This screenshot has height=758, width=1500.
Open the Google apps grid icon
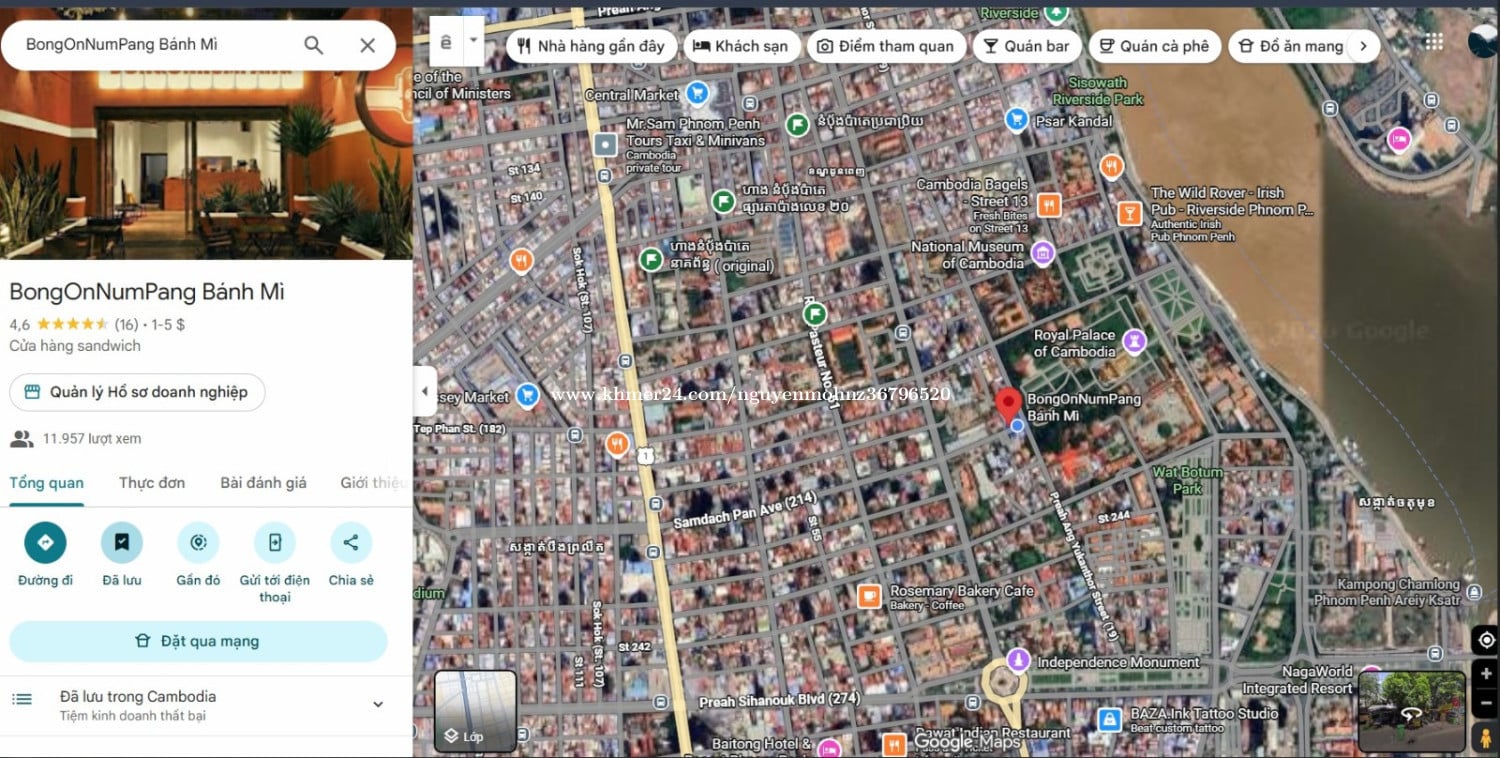point(1434,41)
